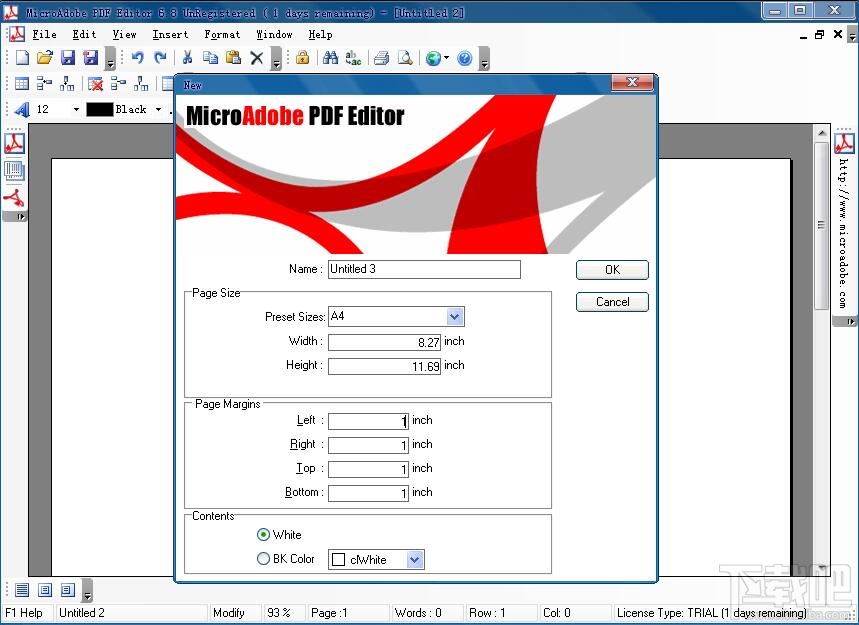The height and width of the screenshot is (625, 859).
Task: Open the Insert menu
Action: 169,34
